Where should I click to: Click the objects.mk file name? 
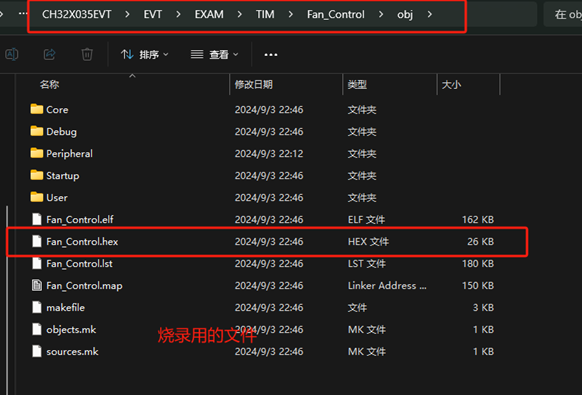(x=71, y=330)
